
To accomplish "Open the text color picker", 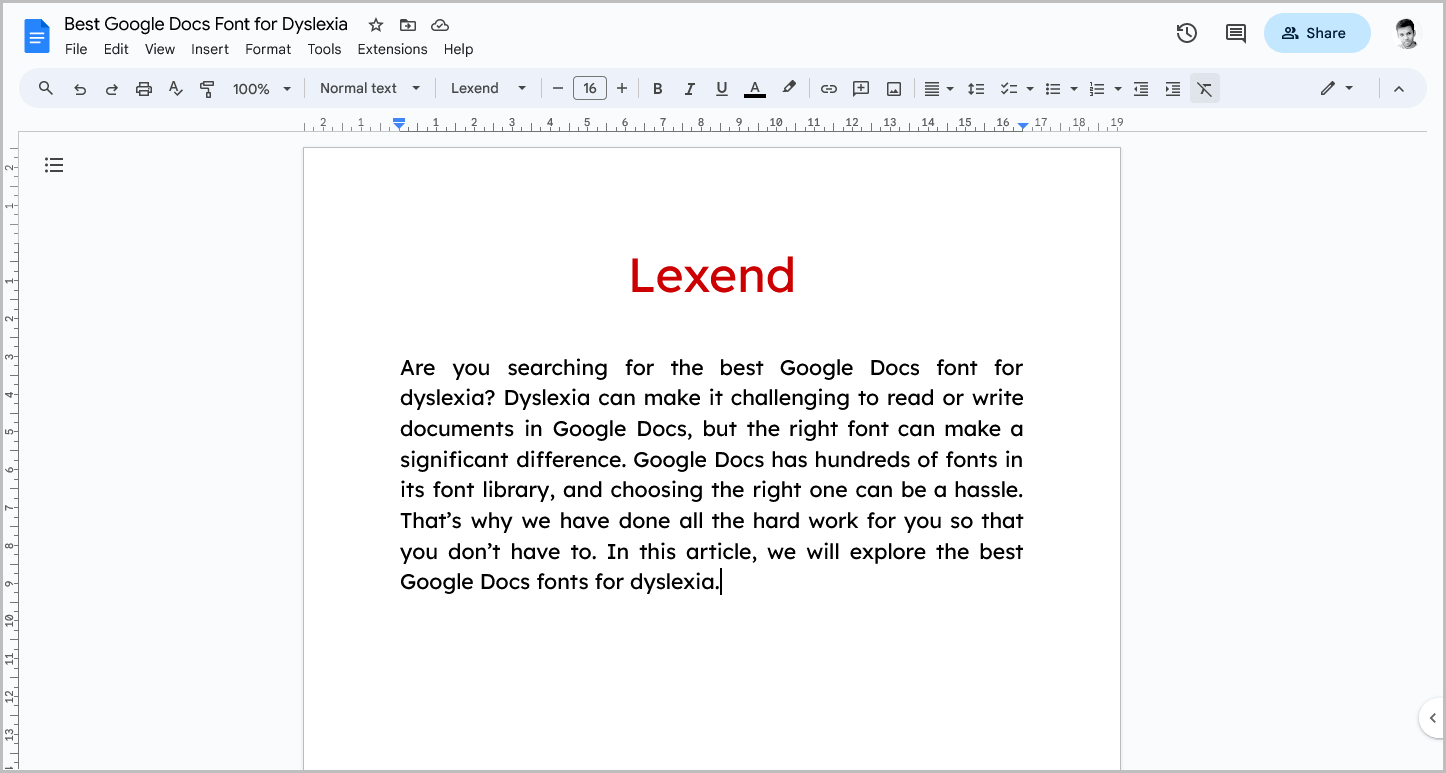I will pos(755,89).
